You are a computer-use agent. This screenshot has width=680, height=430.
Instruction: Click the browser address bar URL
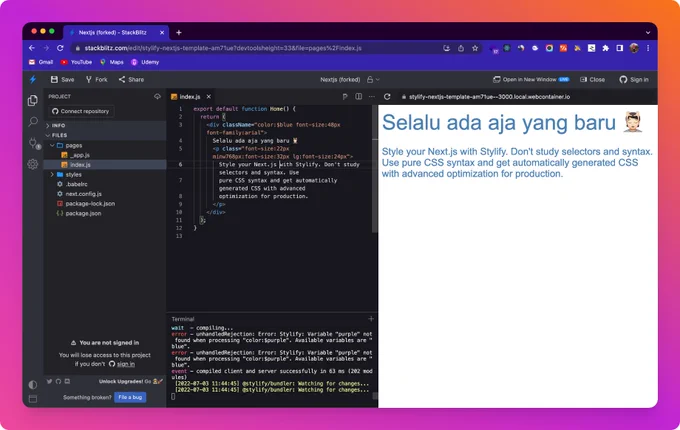pyautogui.click(x=223, y=48)
